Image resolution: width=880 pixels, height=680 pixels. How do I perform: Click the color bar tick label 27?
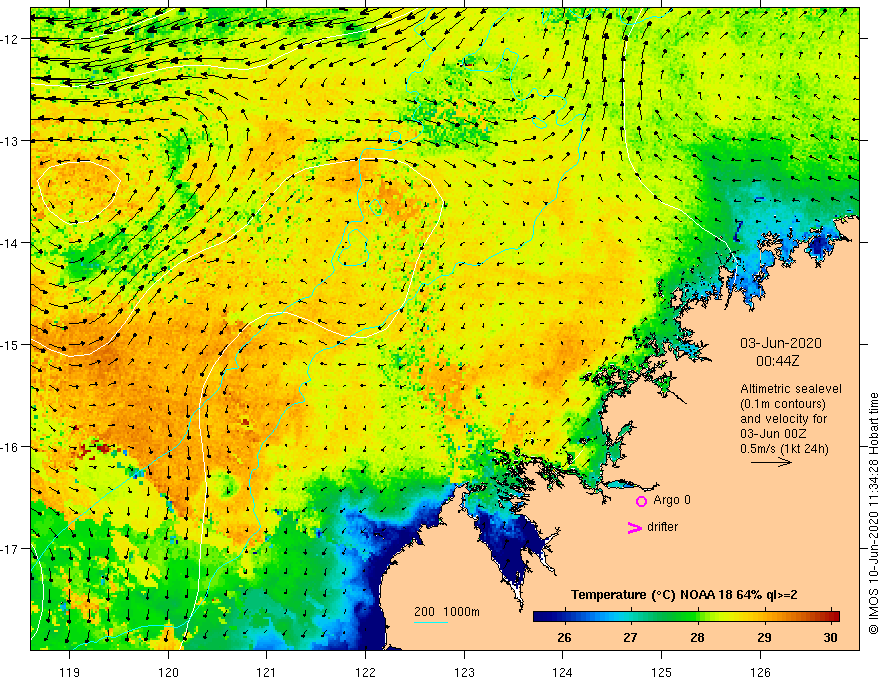(630, 637)
